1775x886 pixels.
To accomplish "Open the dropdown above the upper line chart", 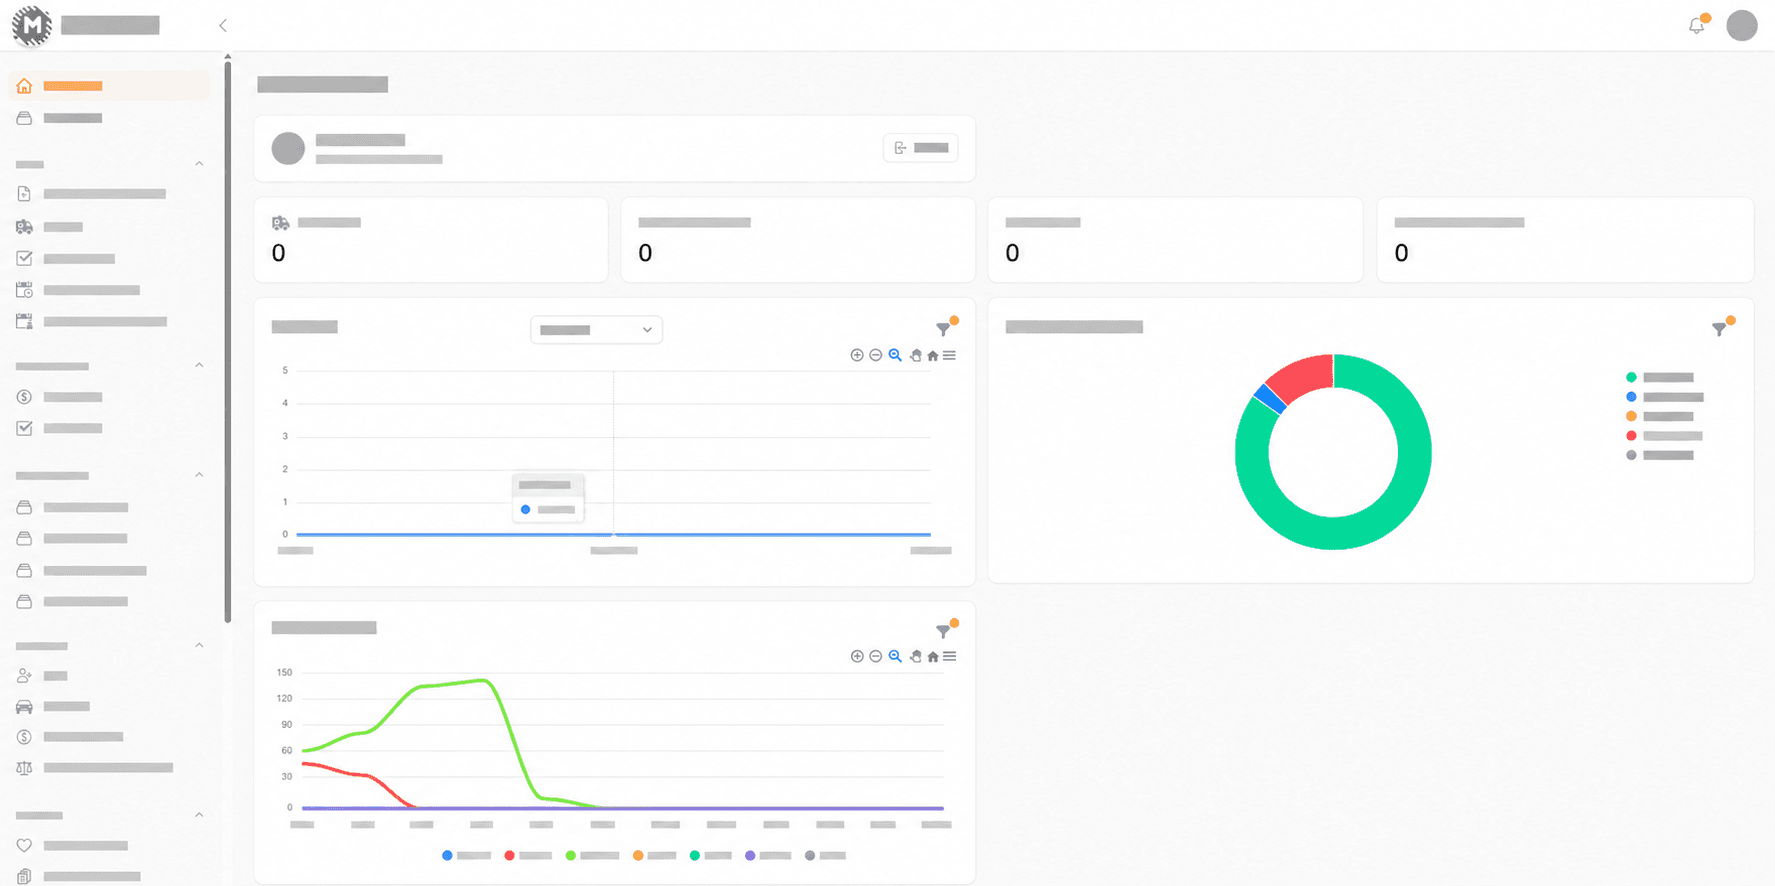I will click(596, 330).
